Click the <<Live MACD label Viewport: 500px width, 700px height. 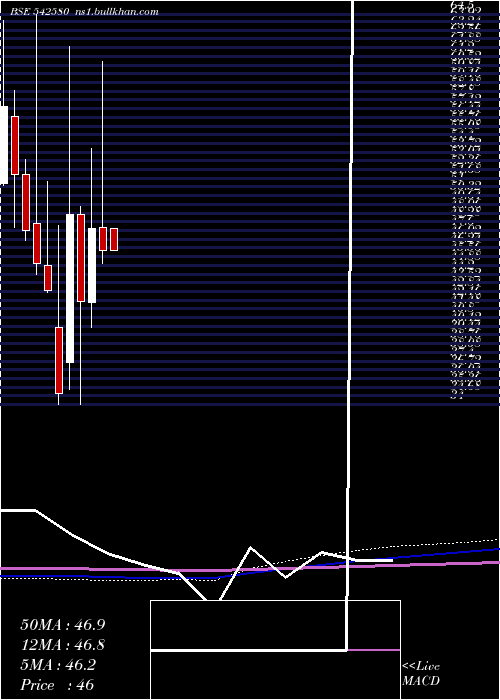[421, 674]
